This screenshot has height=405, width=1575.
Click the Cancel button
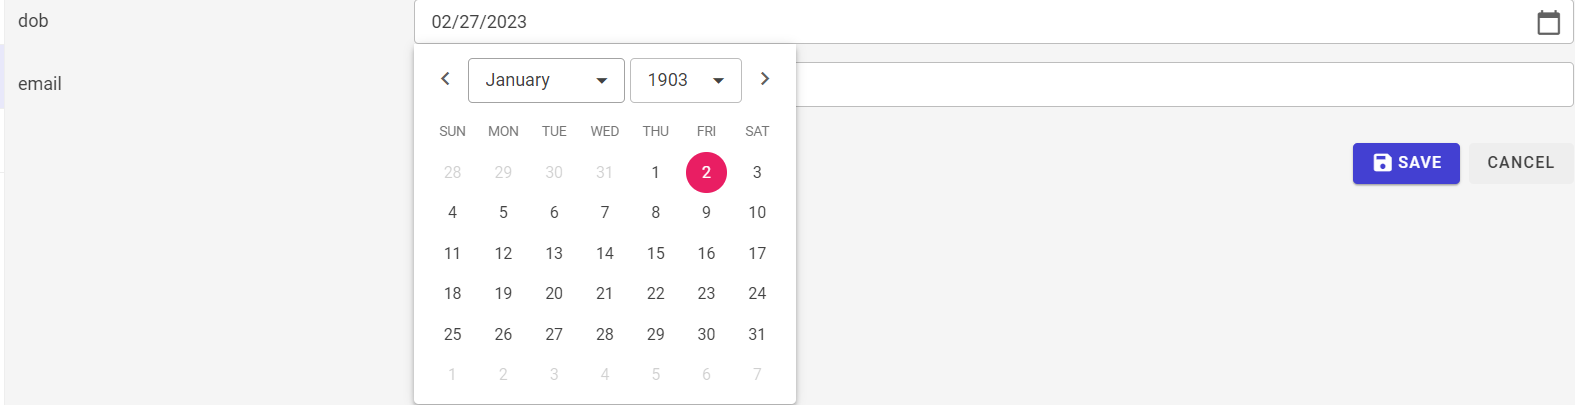pos(1521,163)
